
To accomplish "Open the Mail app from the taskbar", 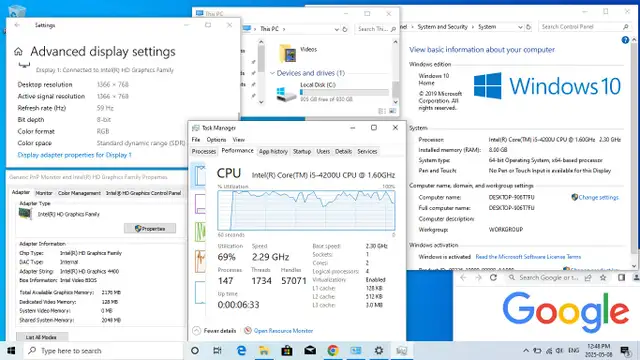I will pyautogui.click(x=310, y=351).
